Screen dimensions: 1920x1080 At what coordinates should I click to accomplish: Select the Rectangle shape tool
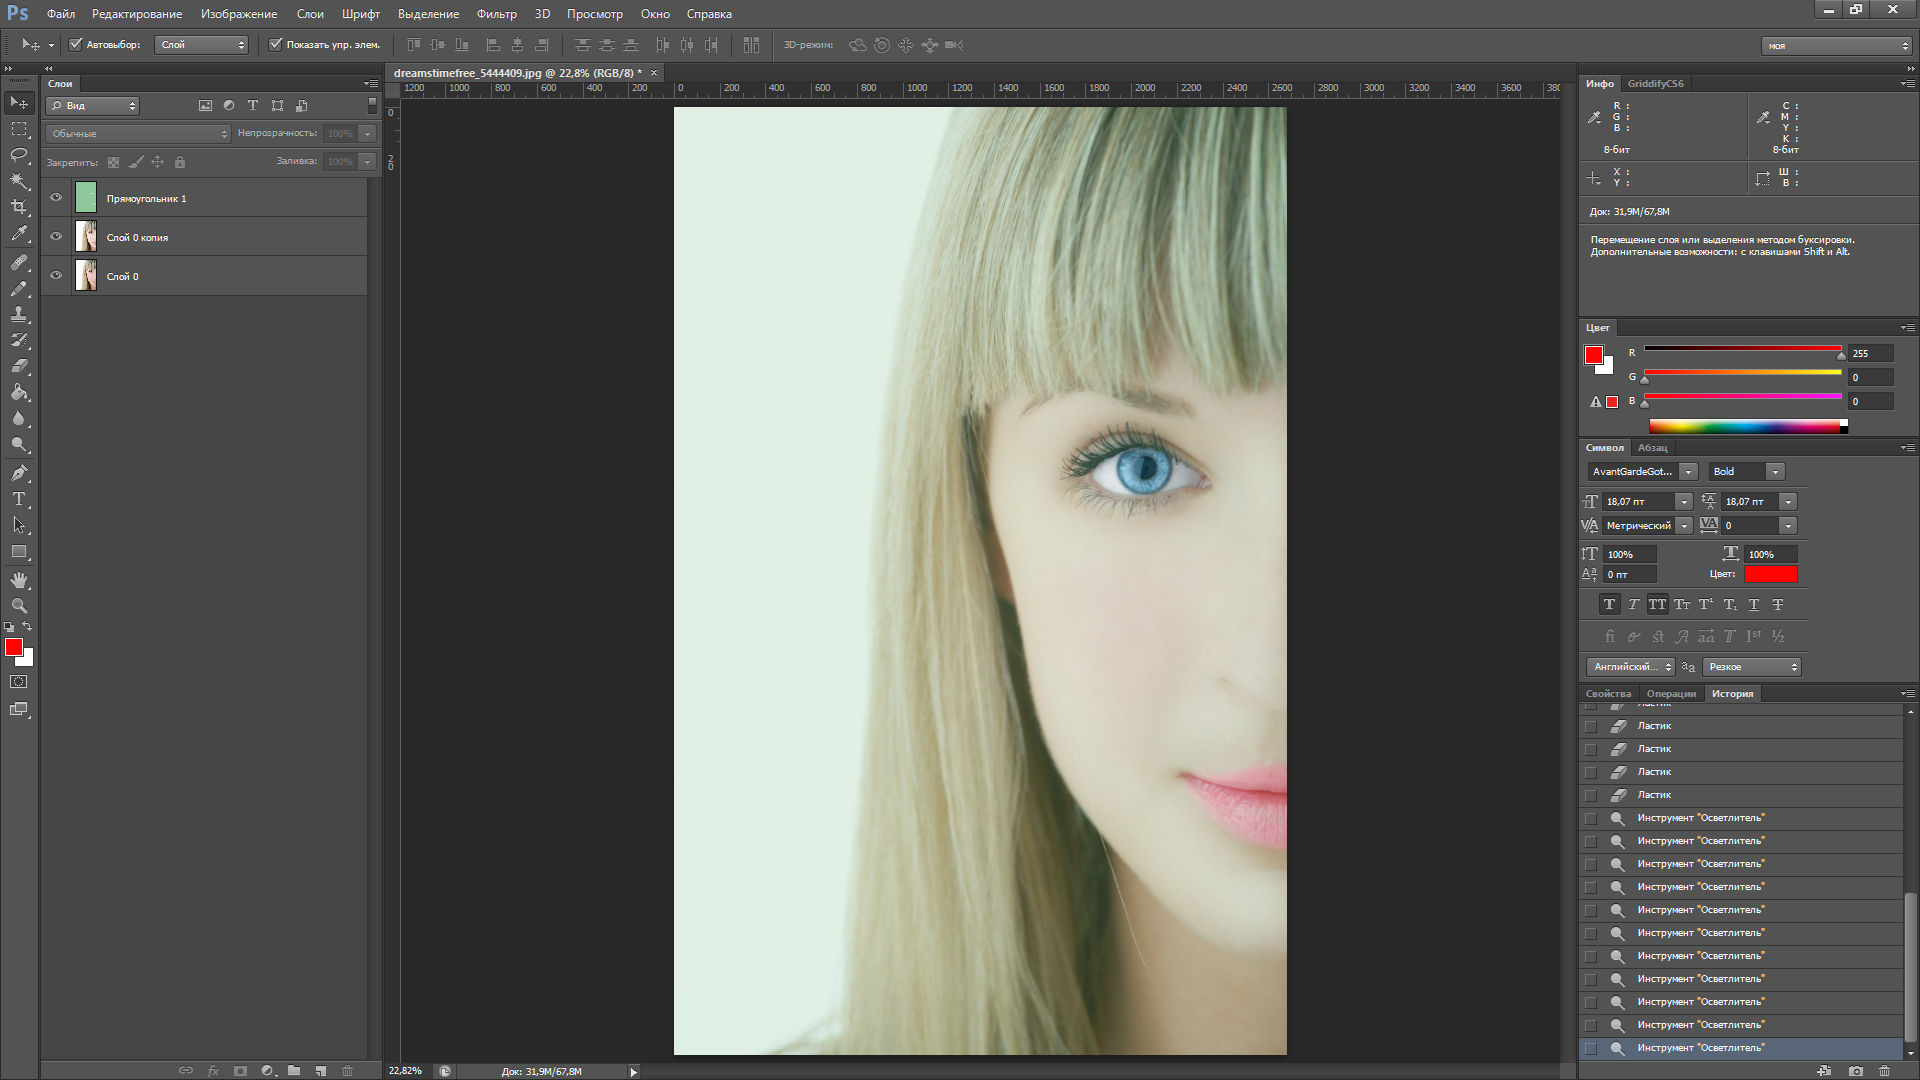(19, 551)
